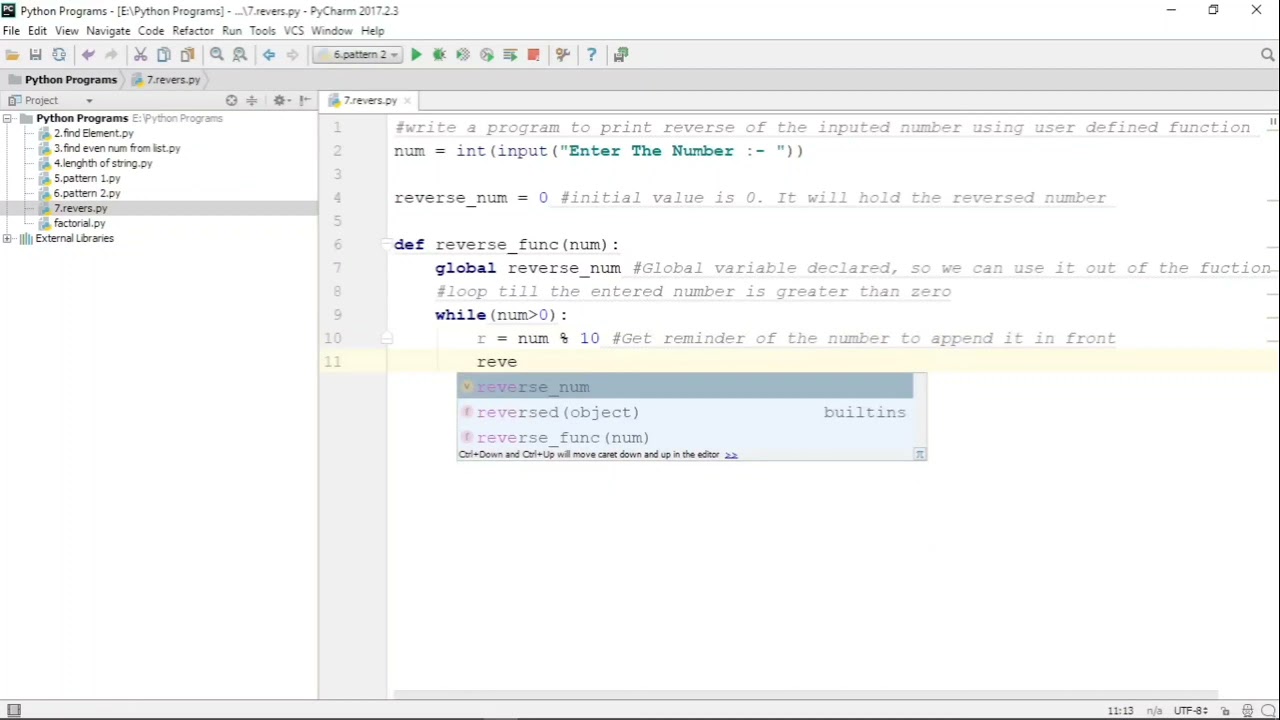
Task: Open the VCS menu
Action: (293, 31)
